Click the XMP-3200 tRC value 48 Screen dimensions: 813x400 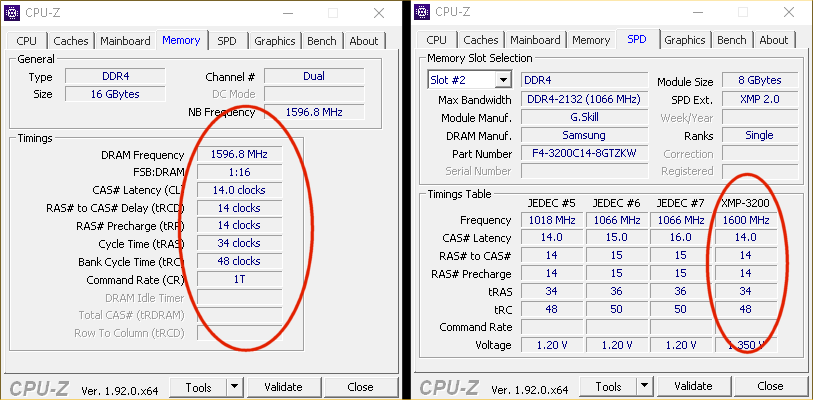[746, 309]
